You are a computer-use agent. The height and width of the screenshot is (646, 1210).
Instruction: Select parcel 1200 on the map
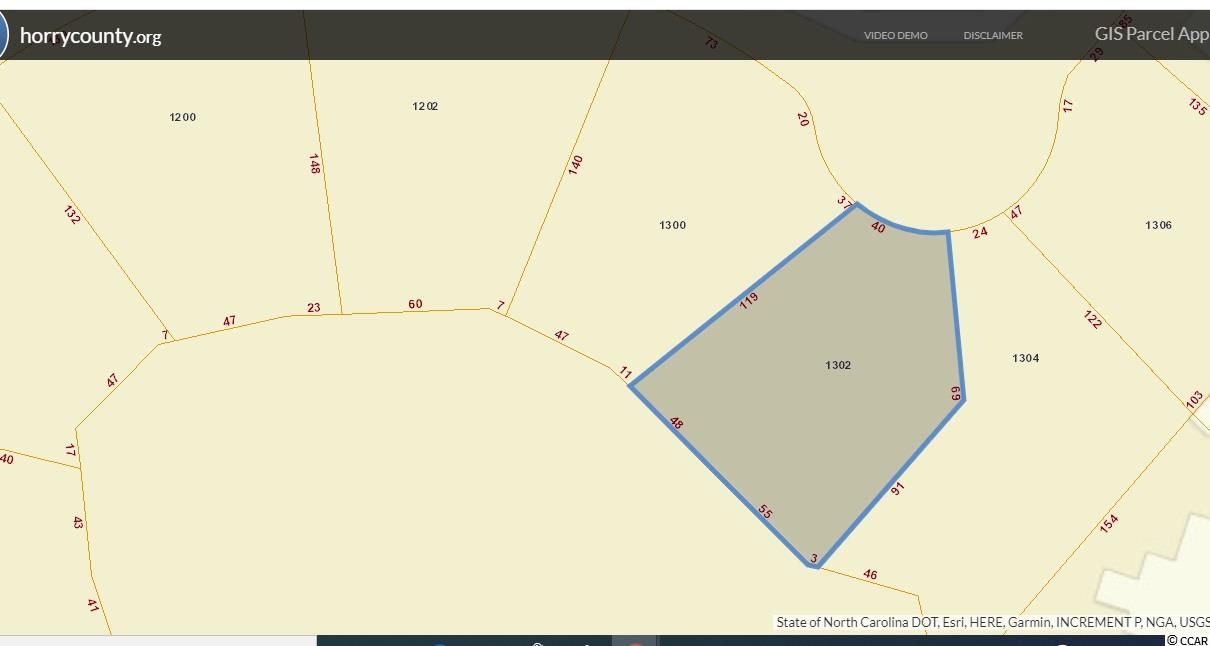click(x=183, y=117)
